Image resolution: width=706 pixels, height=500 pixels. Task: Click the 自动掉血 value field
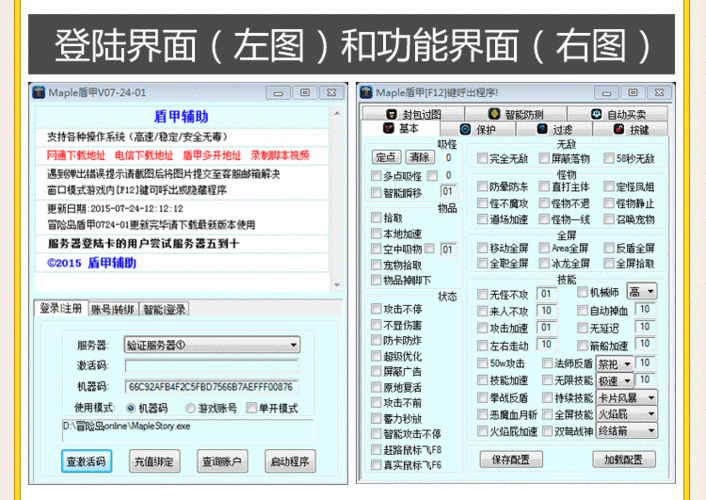pyautogui.click(x=645, y=309)
